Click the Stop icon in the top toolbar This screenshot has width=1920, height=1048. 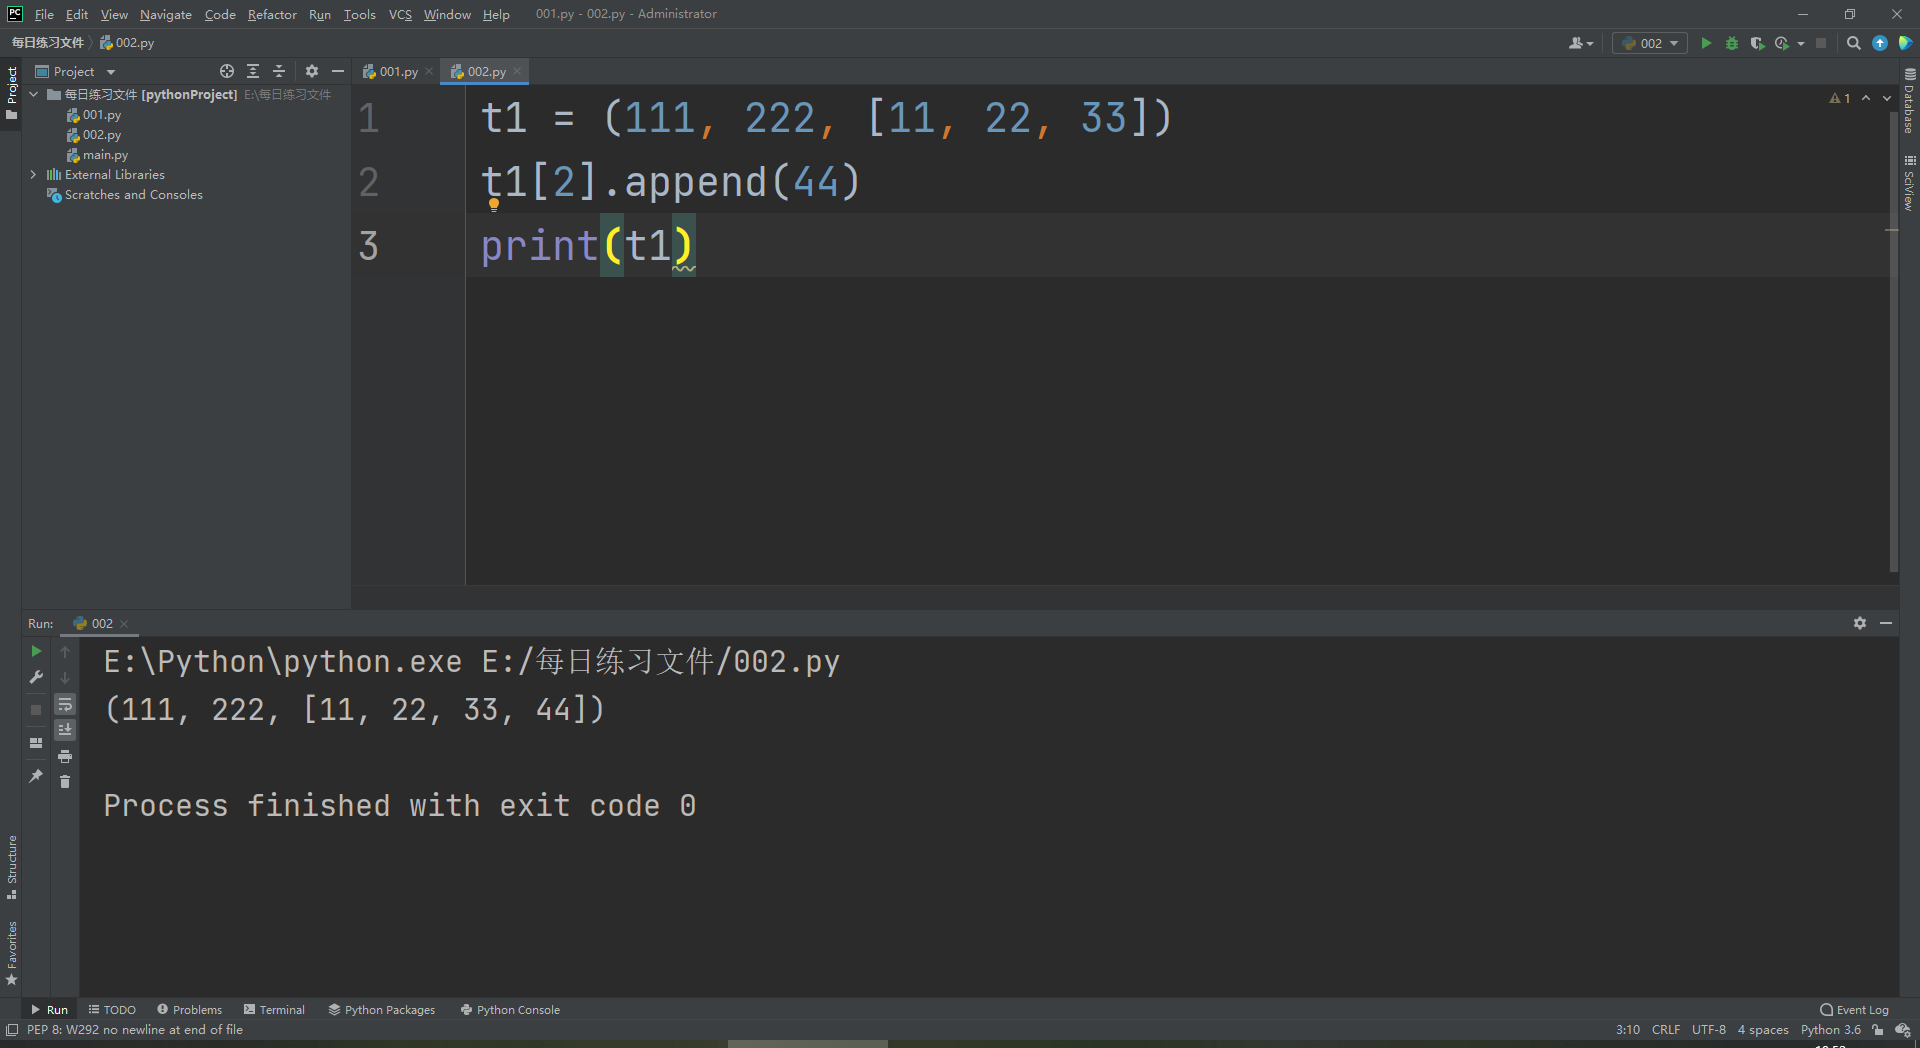(x=1821, y=43)
